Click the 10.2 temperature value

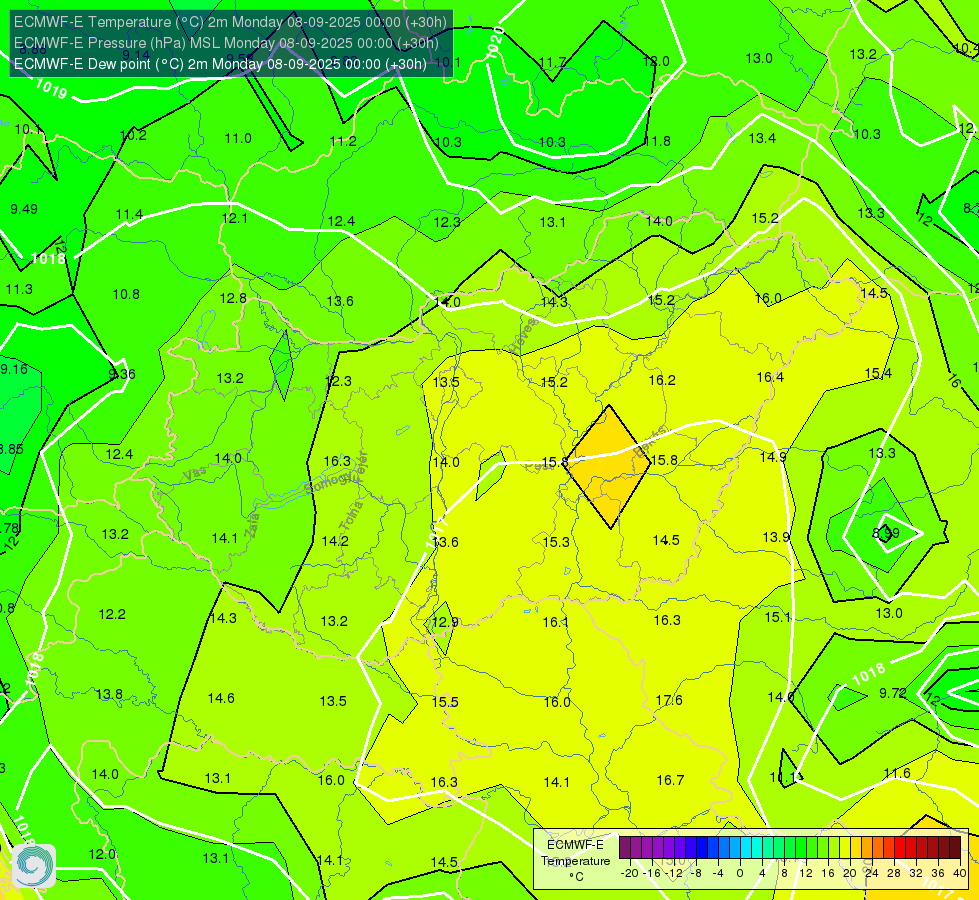(132, 135)
